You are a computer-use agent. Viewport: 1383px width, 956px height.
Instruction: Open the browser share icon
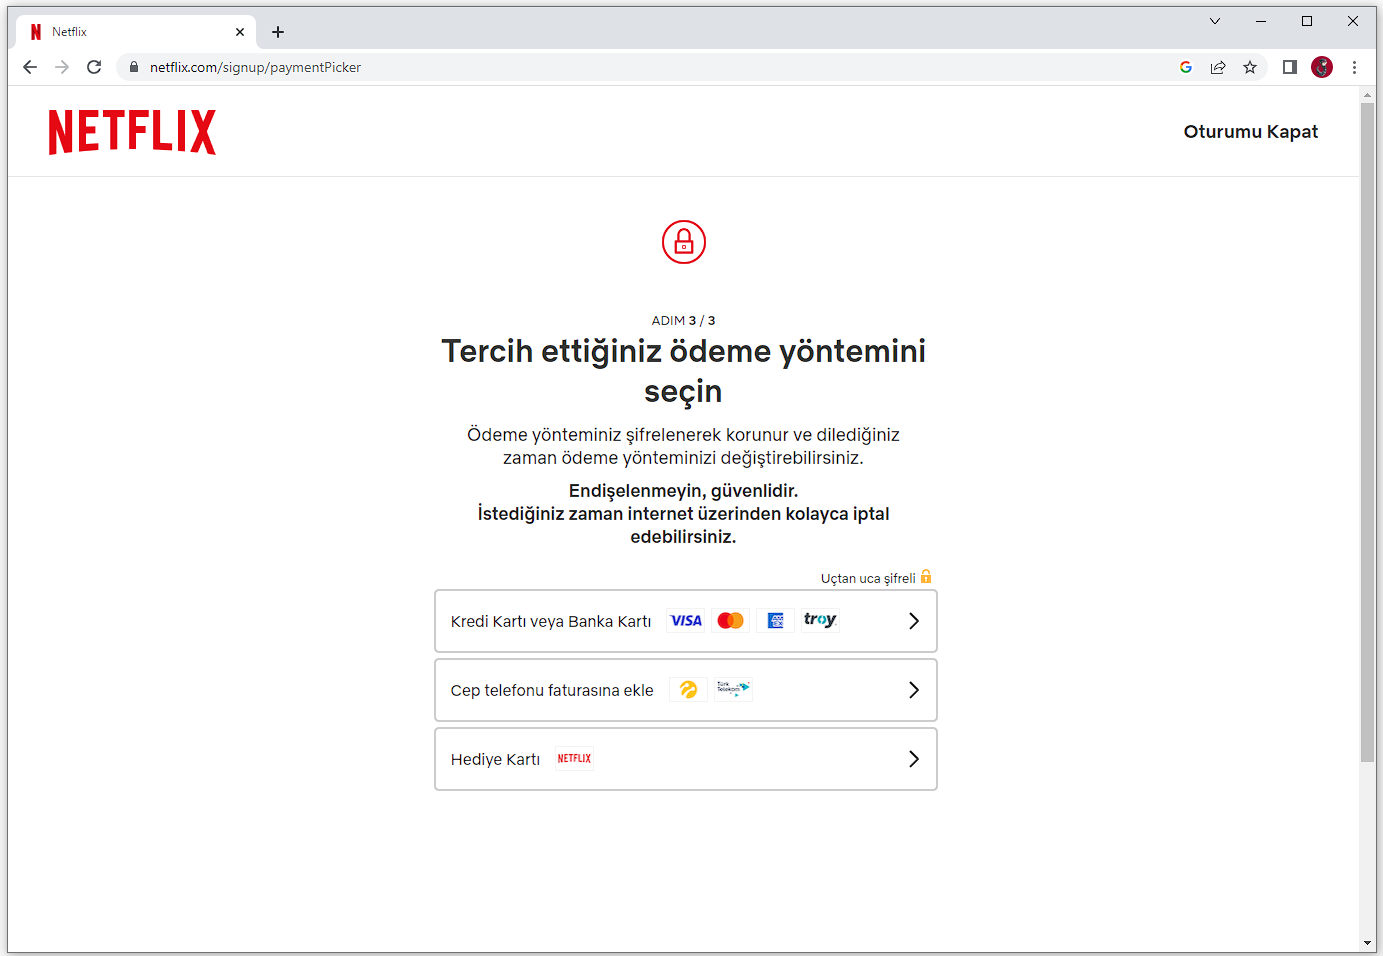[1218, 67]
